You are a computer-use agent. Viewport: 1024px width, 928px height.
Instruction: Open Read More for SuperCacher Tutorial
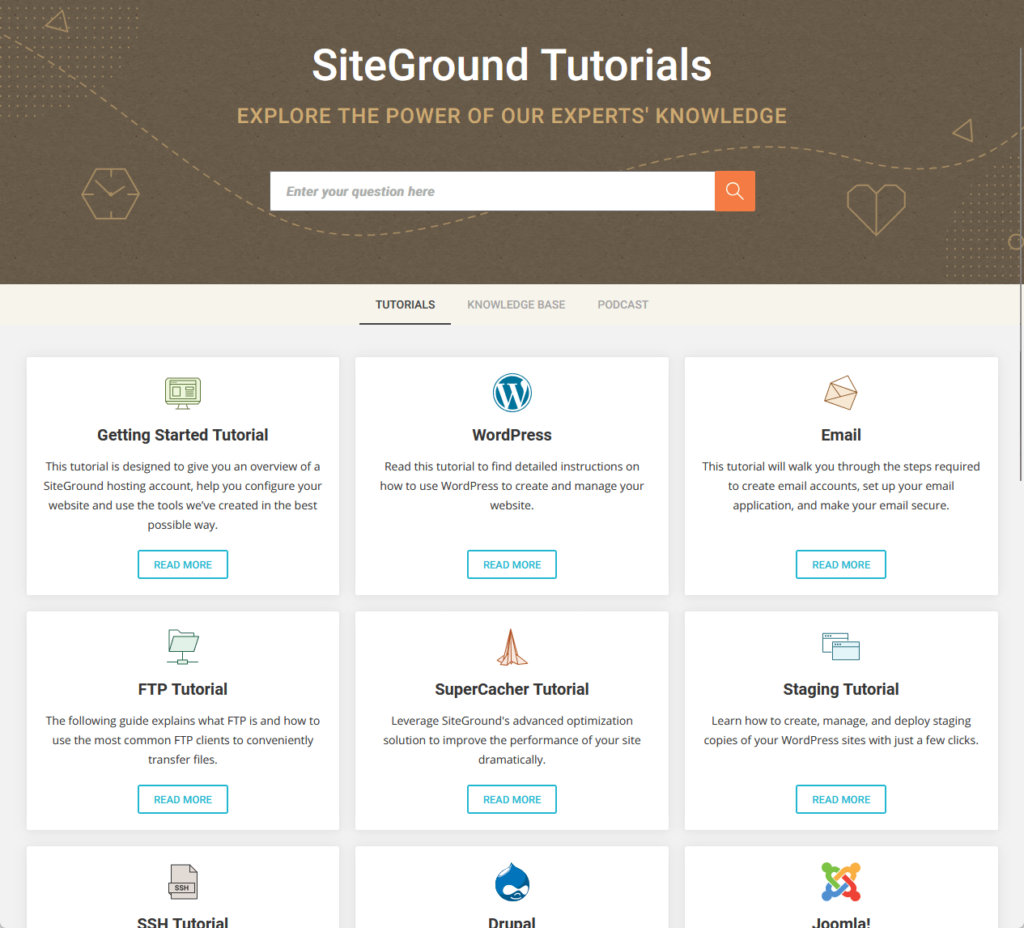(512, 799)
